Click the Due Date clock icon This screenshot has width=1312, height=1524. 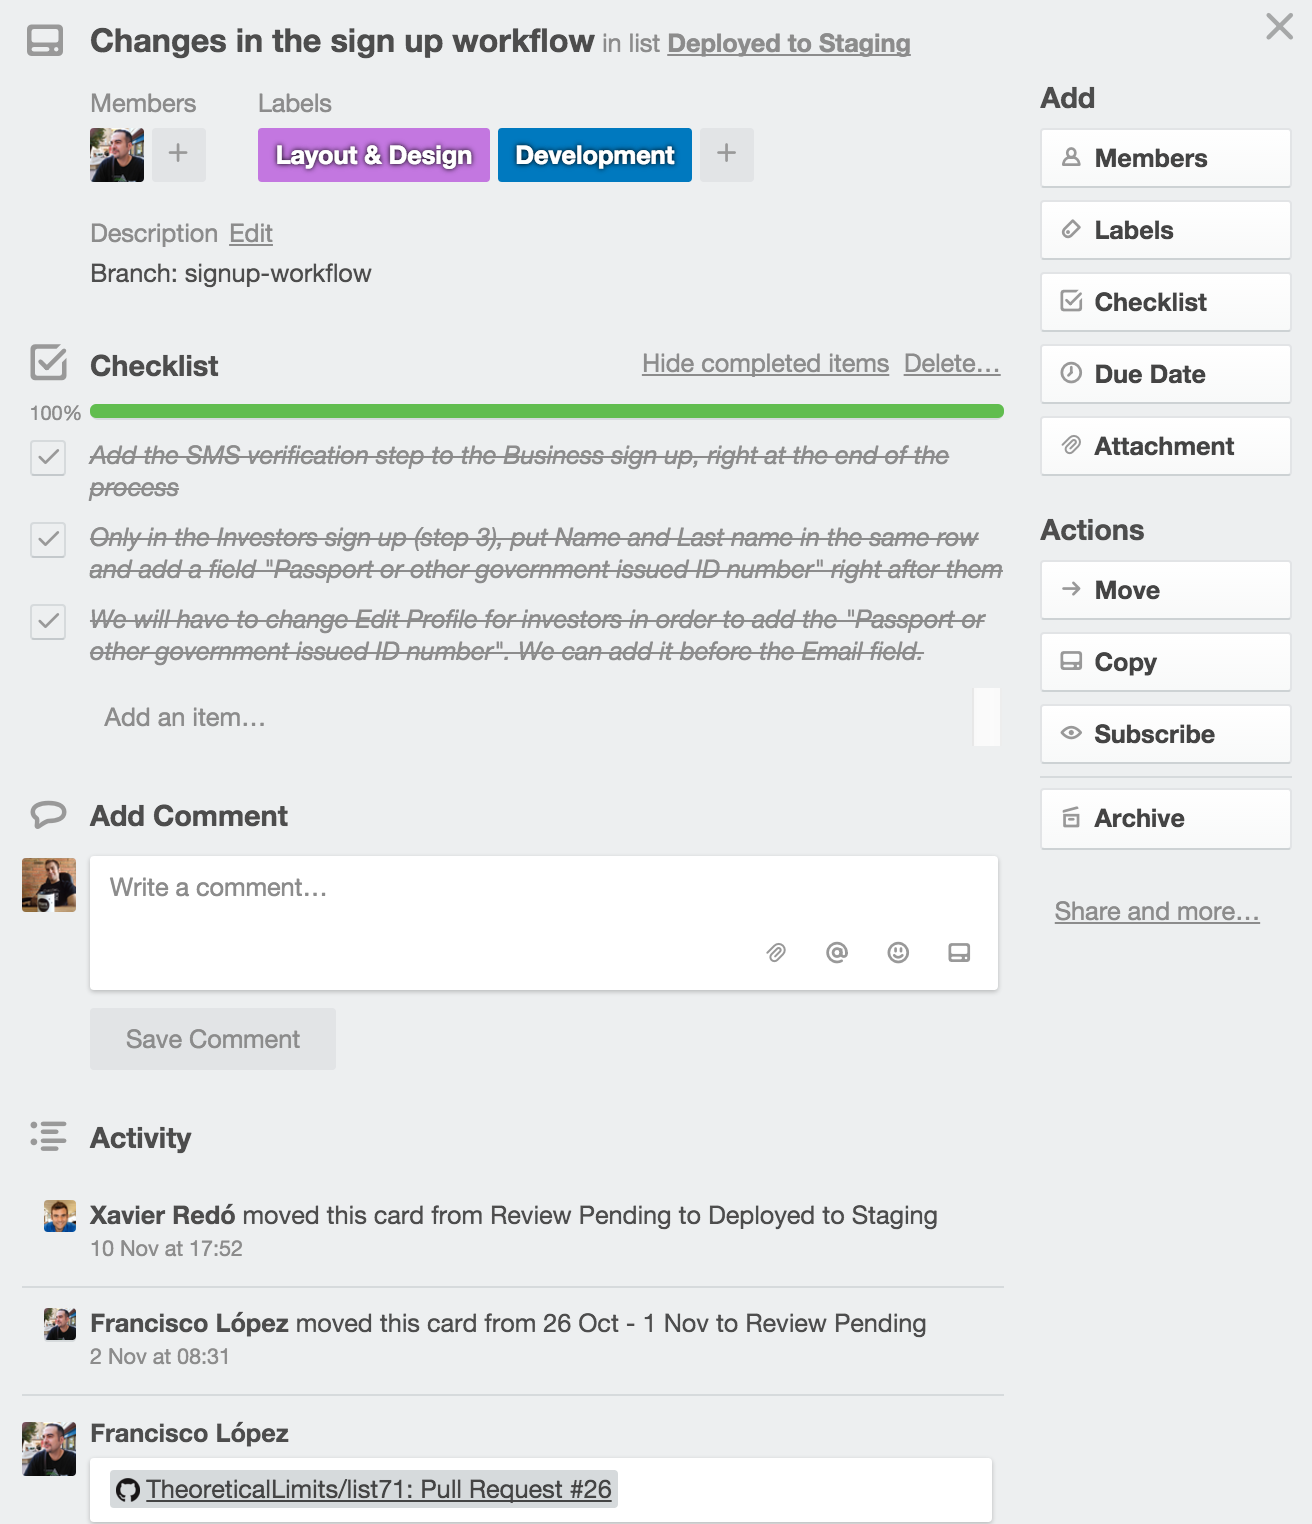pos(1071,373)
